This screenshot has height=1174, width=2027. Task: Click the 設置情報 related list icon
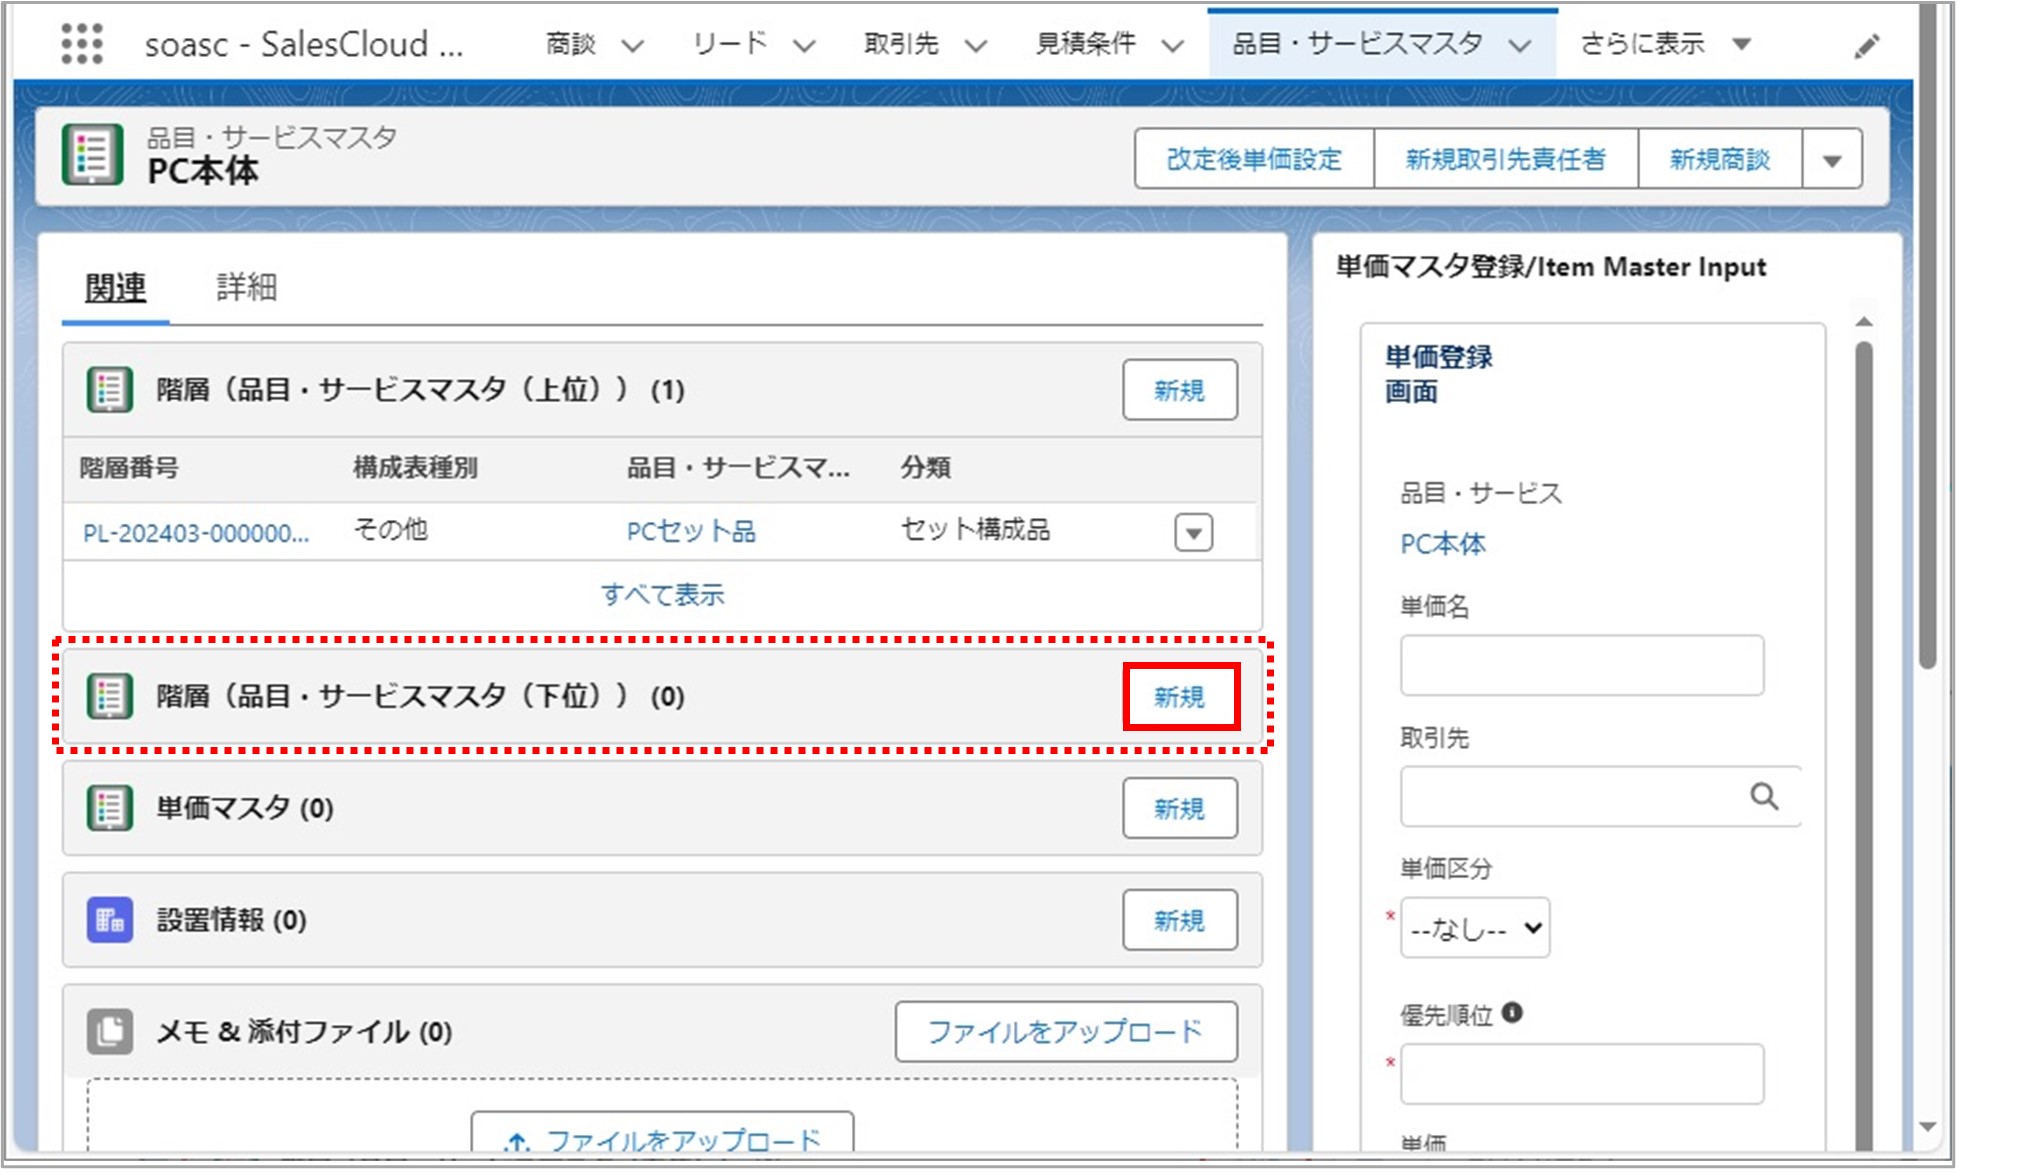click(x=109, y=920)
